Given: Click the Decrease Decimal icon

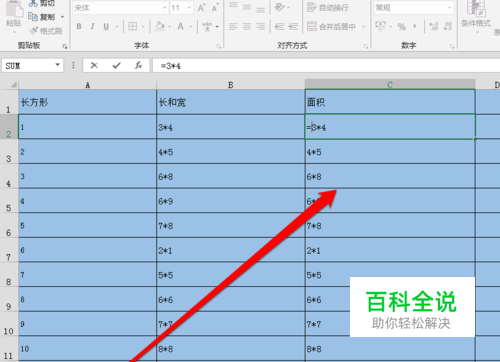Looking at the screenshot, I should pyautogui.click(x=448, y=26).
